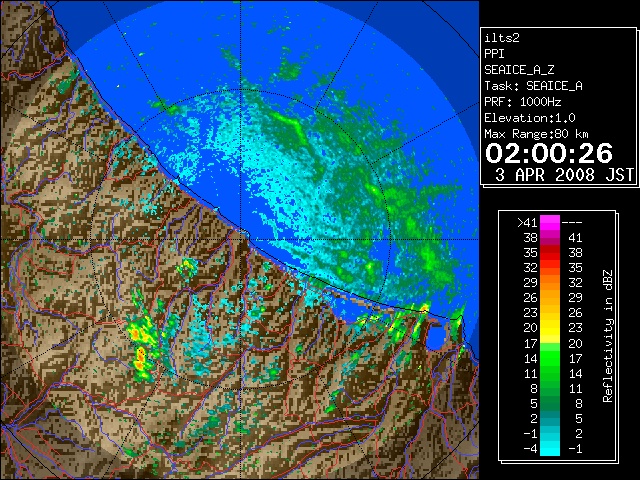Select the "ilts2" radar name text
This screenshot has height=480, width=640.
pos(502,38)
